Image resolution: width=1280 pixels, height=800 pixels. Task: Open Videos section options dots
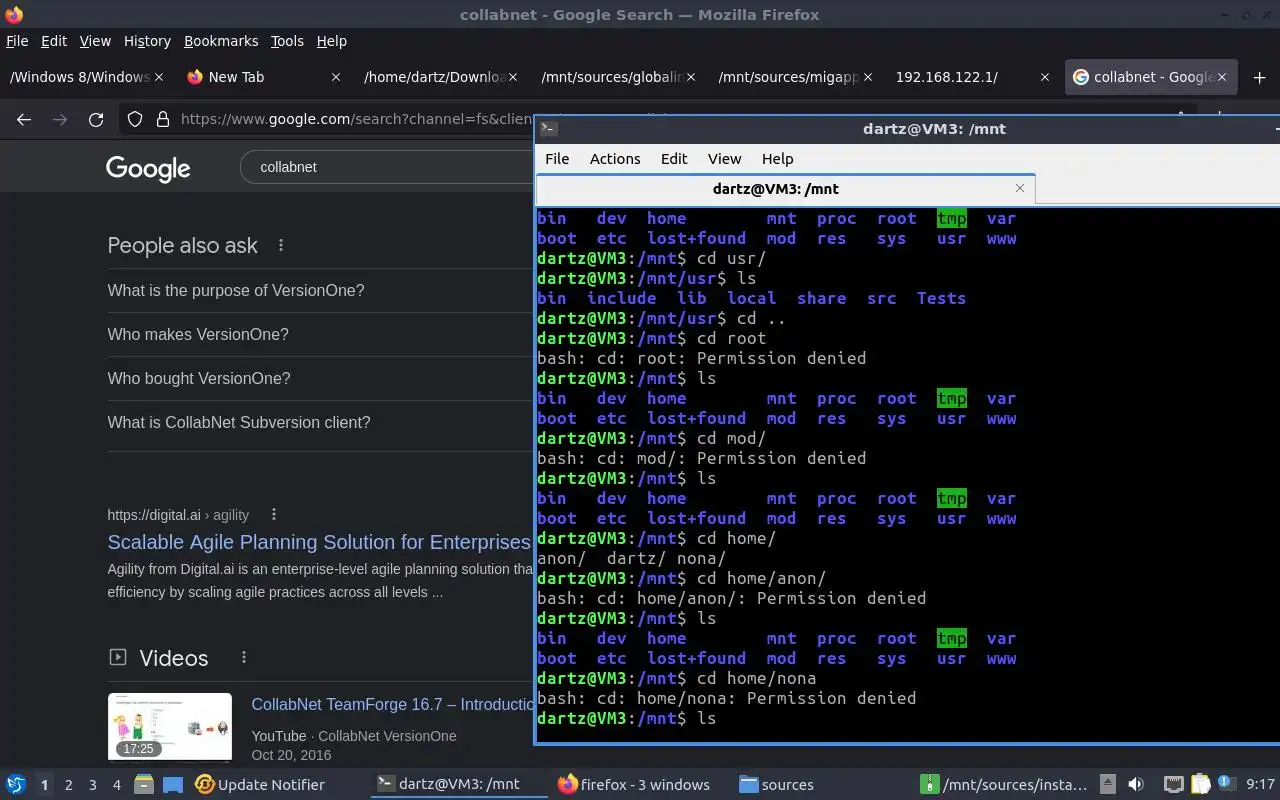[x=243, y=657]
